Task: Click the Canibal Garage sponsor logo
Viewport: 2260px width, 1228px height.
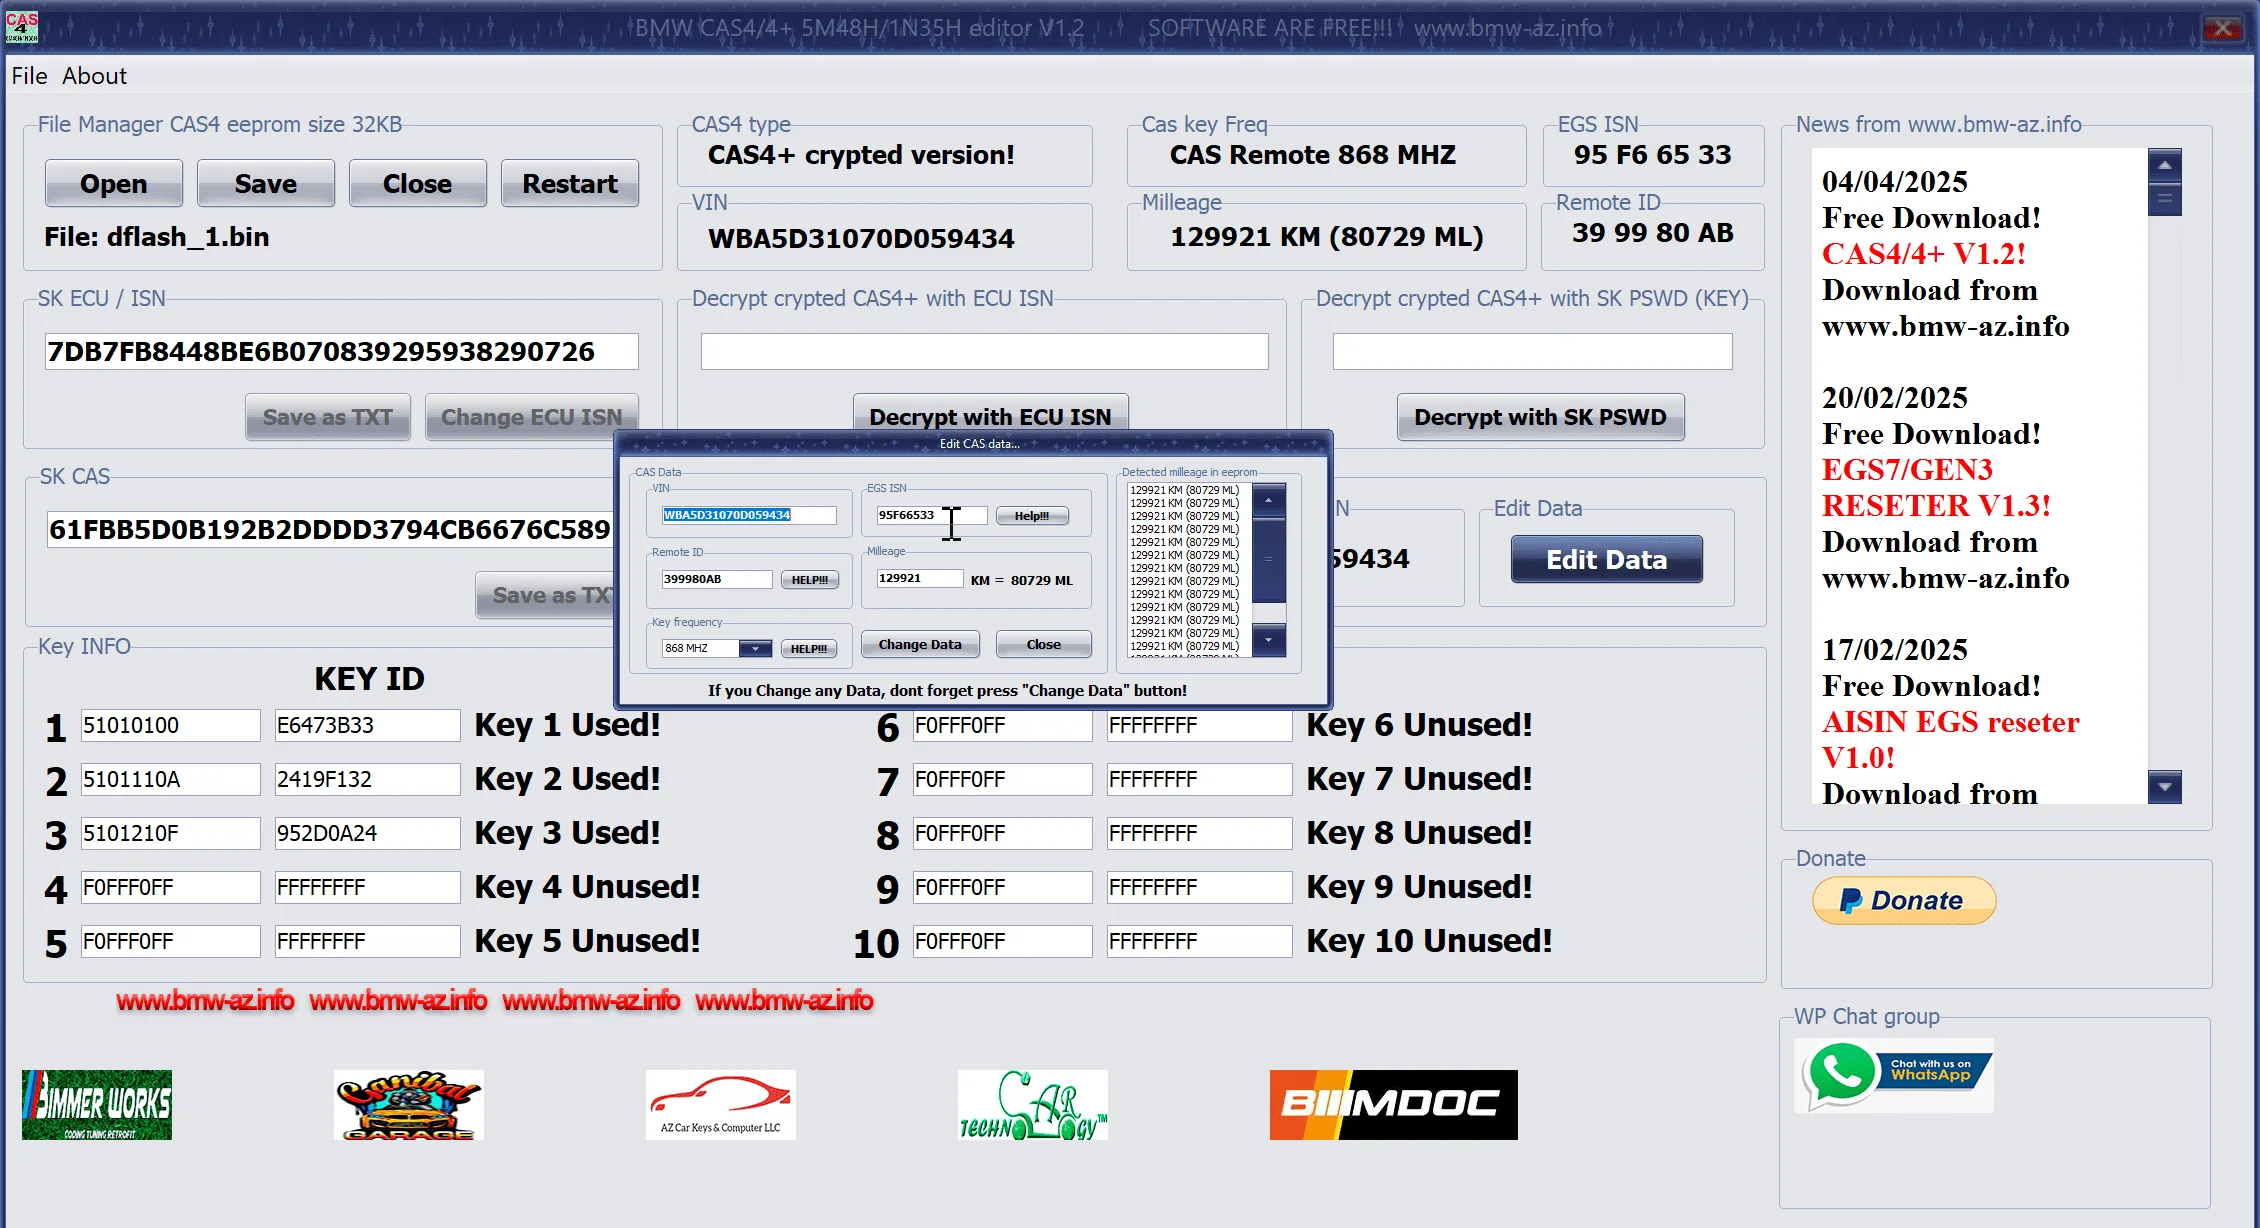Action: 409,1105
